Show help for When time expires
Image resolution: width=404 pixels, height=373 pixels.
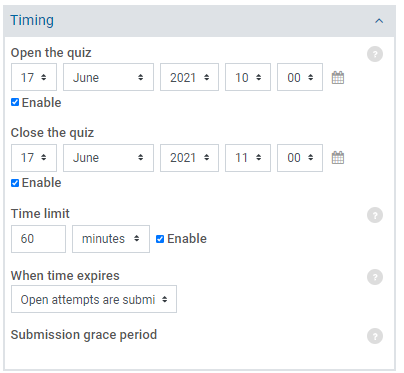[x=375, y=277]
